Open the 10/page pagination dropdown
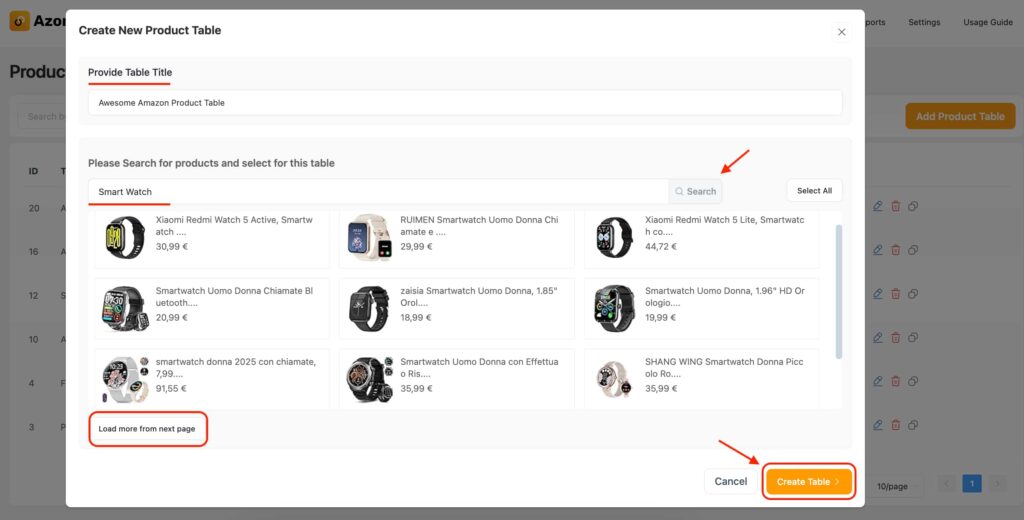Image resolution: width=1024 pixels, height=520 pixels. tap(896, 486)
